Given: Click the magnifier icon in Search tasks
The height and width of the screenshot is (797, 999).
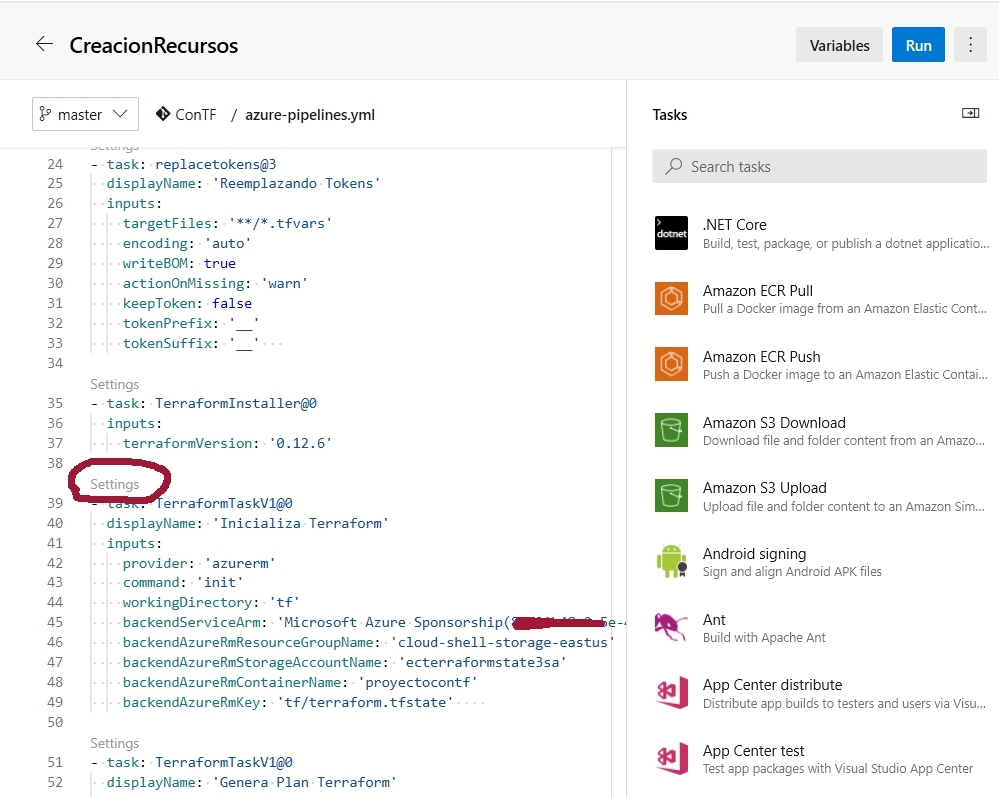Looking at the screenshot, I should [673, 166].
